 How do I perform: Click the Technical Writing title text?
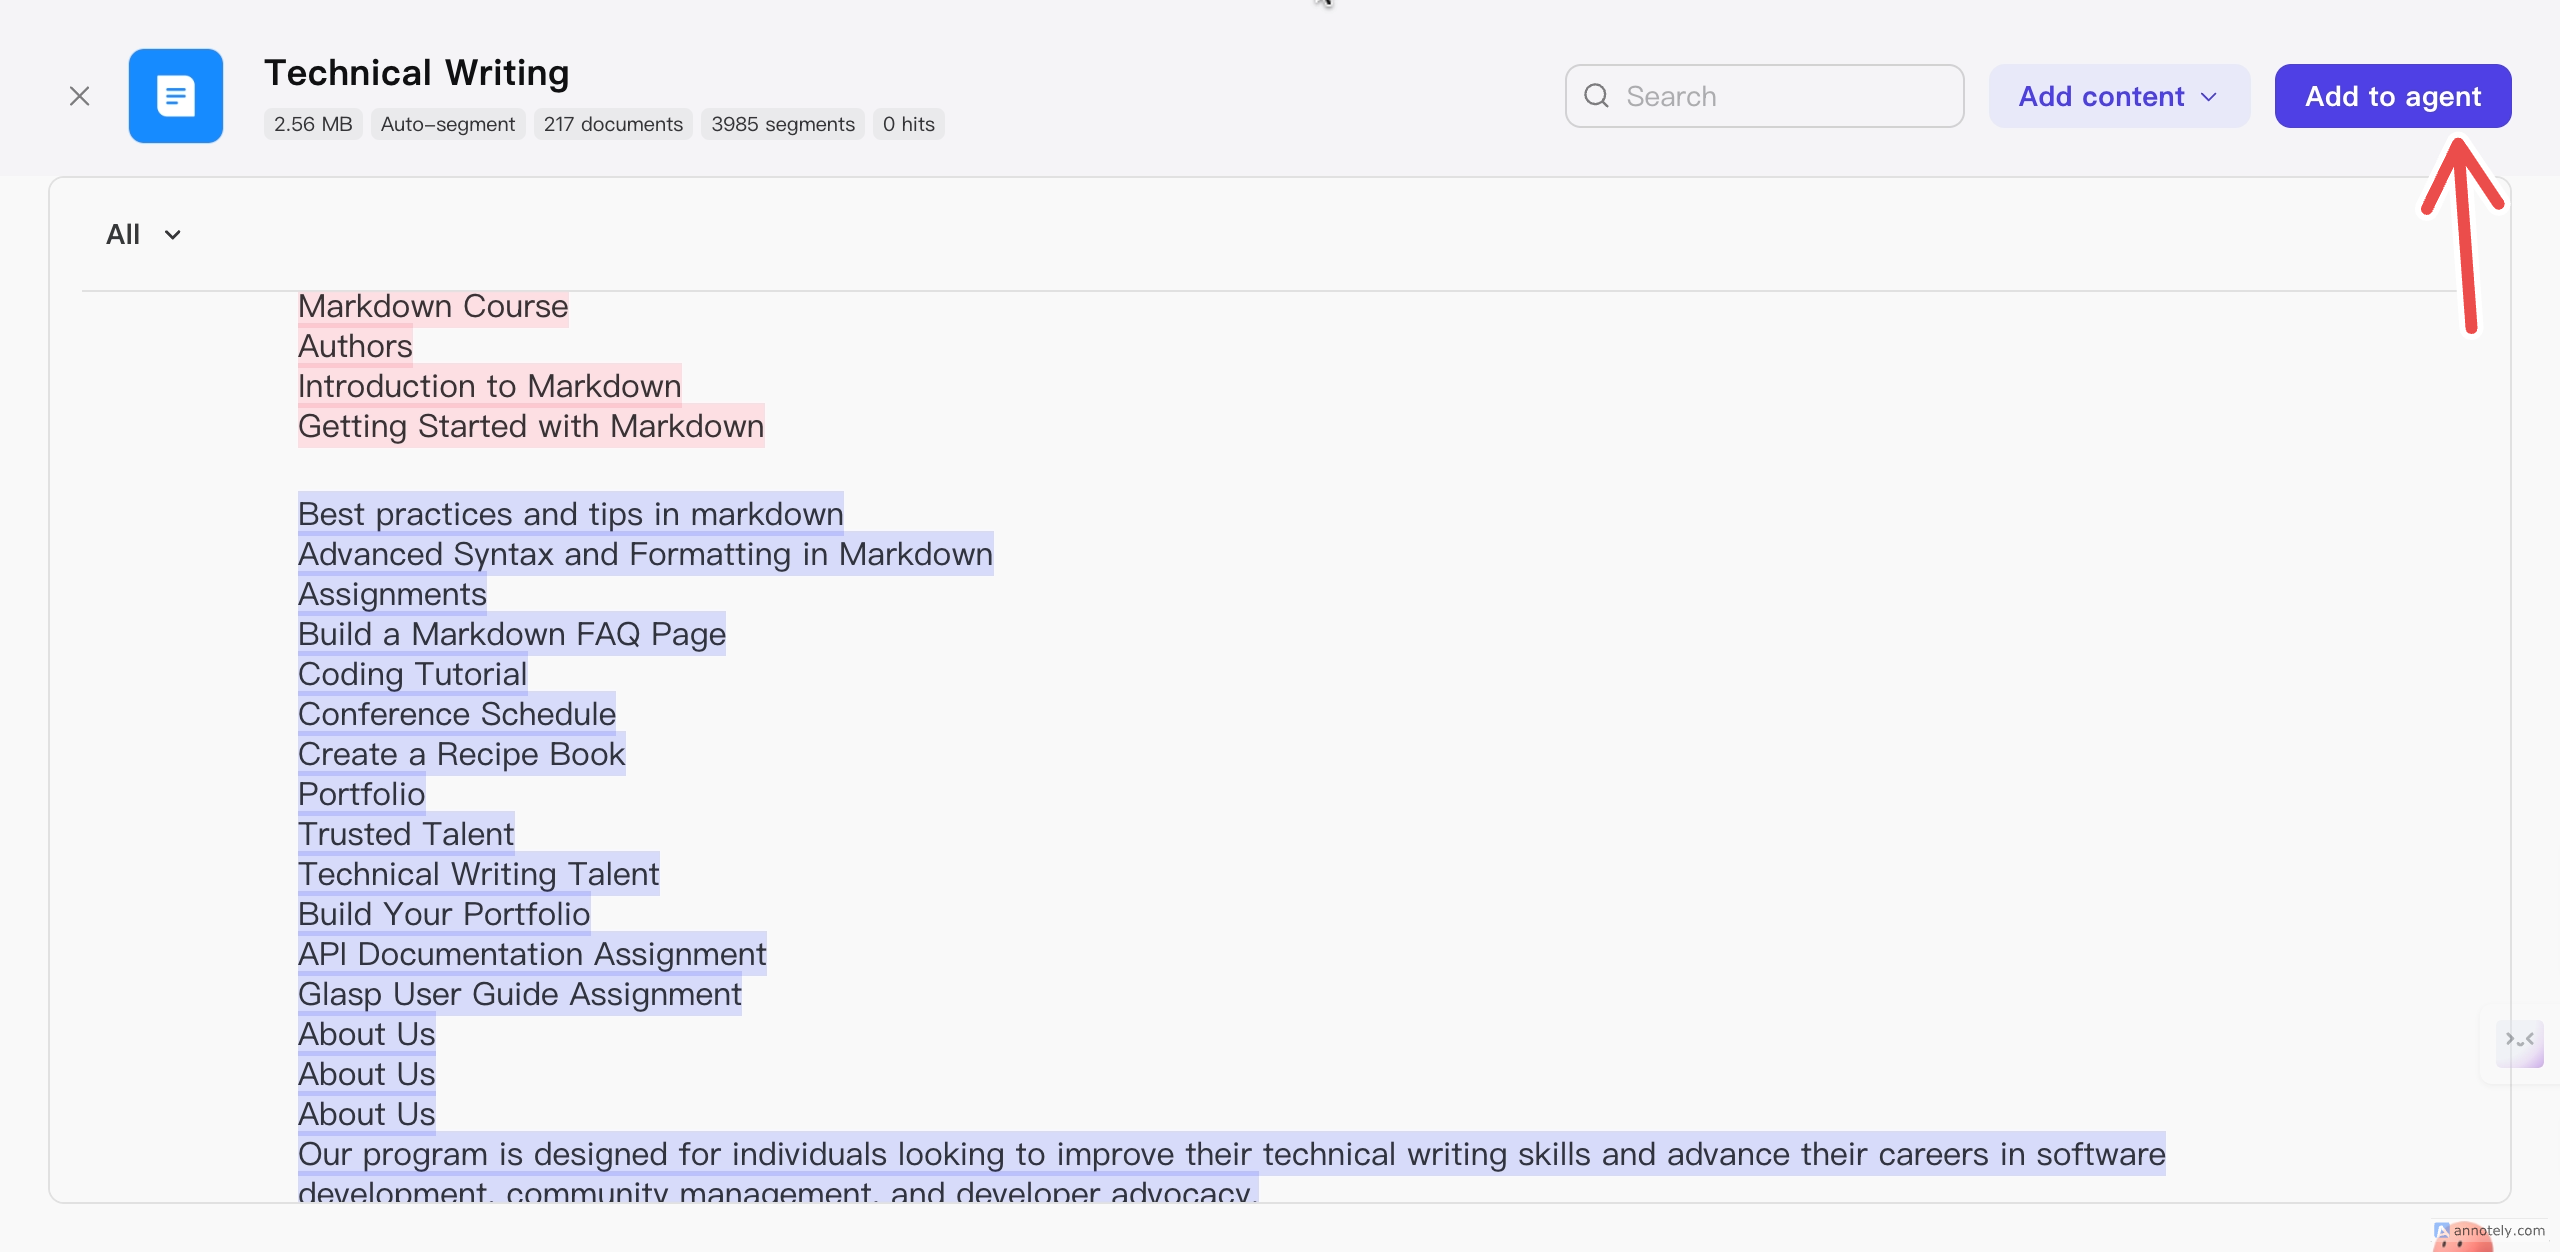click(416, 73)
